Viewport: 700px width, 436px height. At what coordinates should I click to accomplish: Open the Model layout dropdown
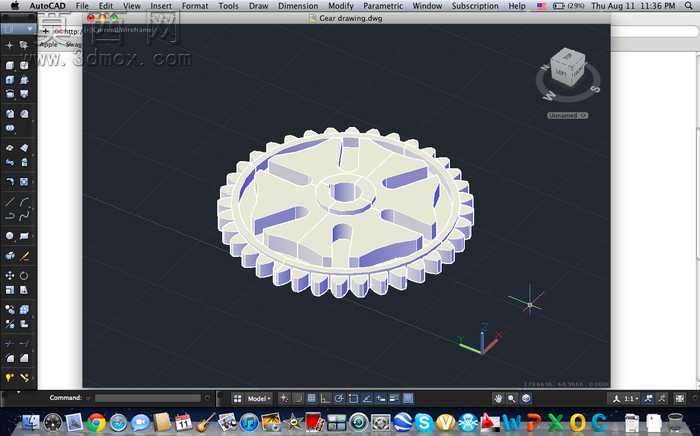click(259, 399)
